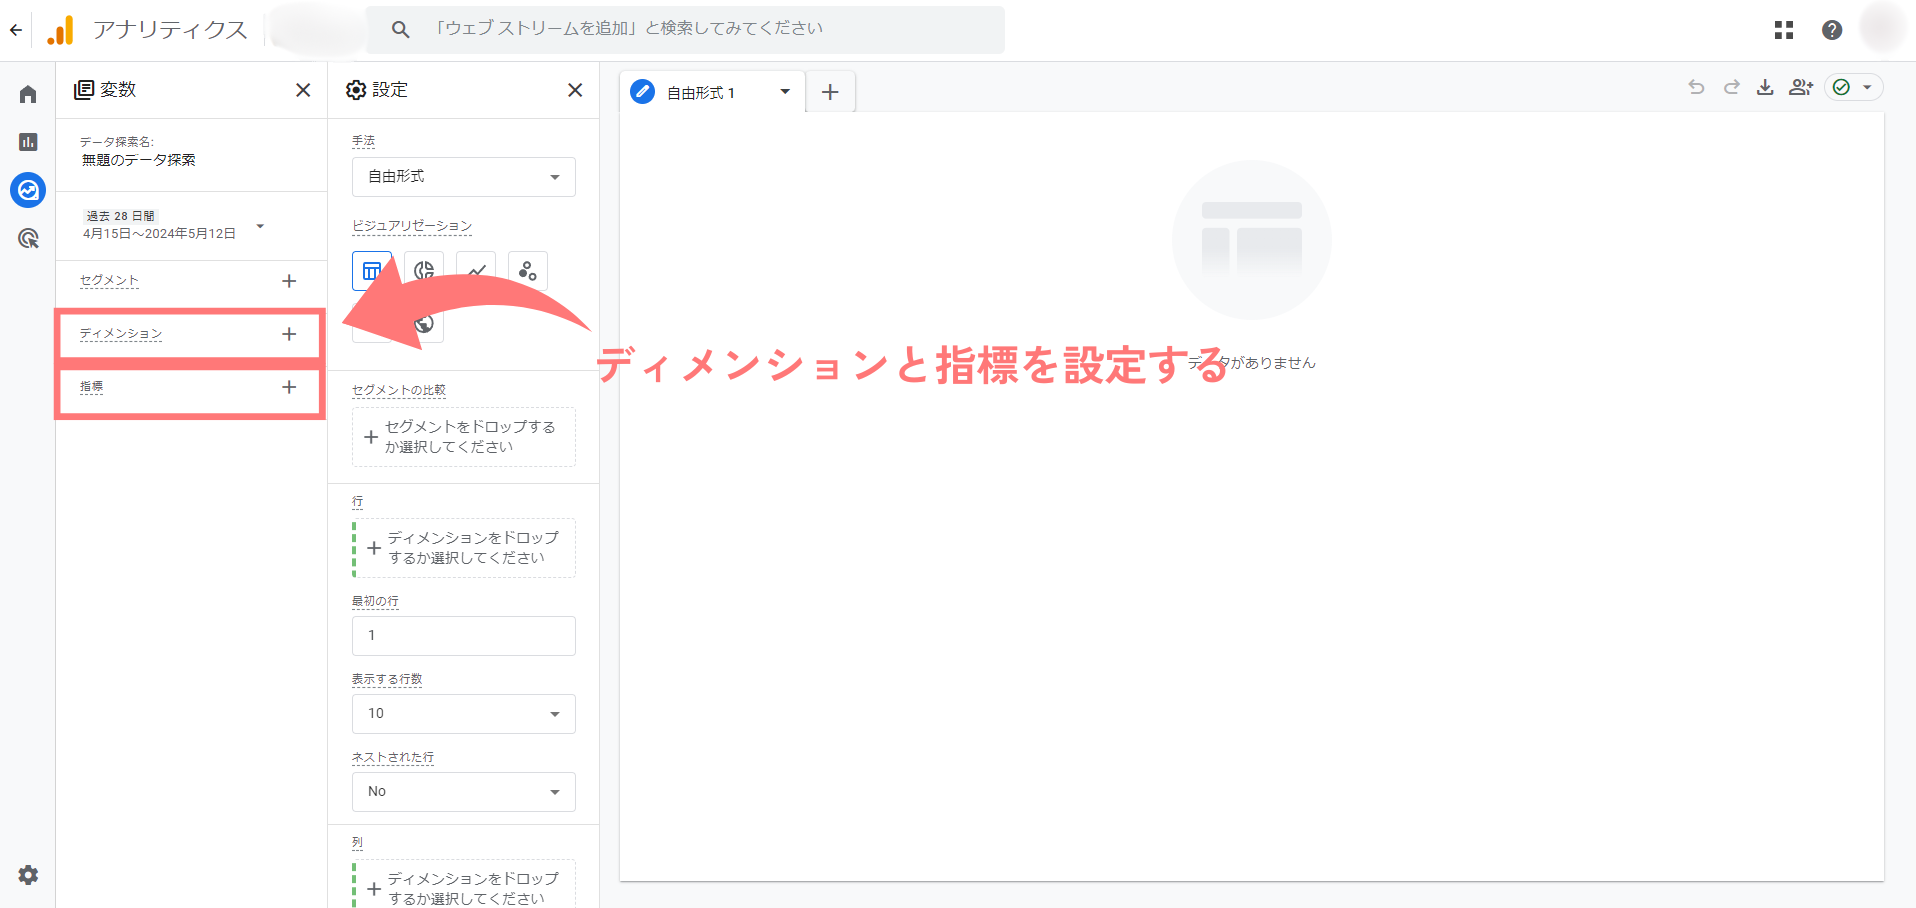Close the 変数 panel

(303, 90)
